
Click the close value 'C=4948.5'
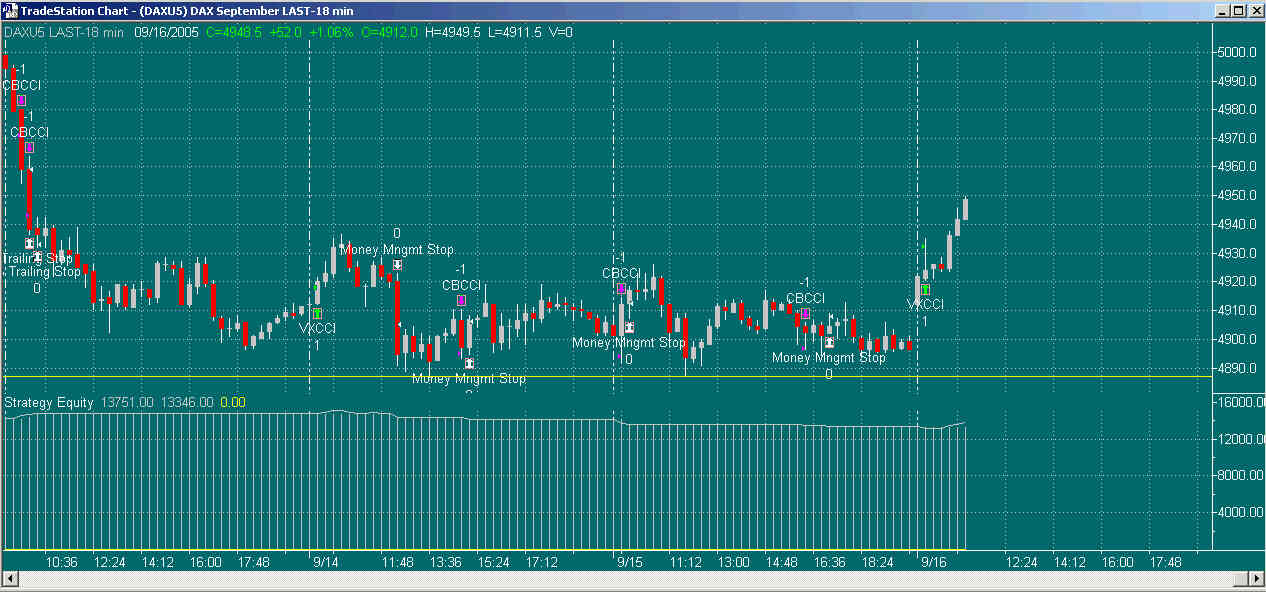coord(234,32)
